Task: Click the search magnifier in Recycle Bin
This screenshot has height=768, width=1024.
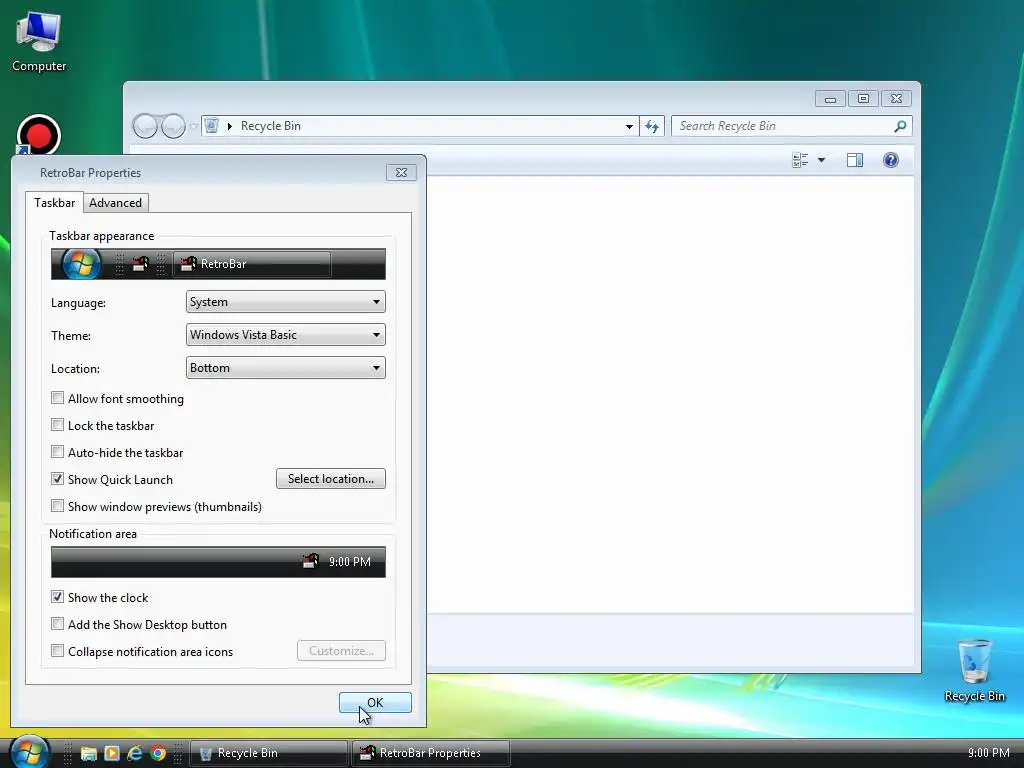Action: [x=900, y=126]
